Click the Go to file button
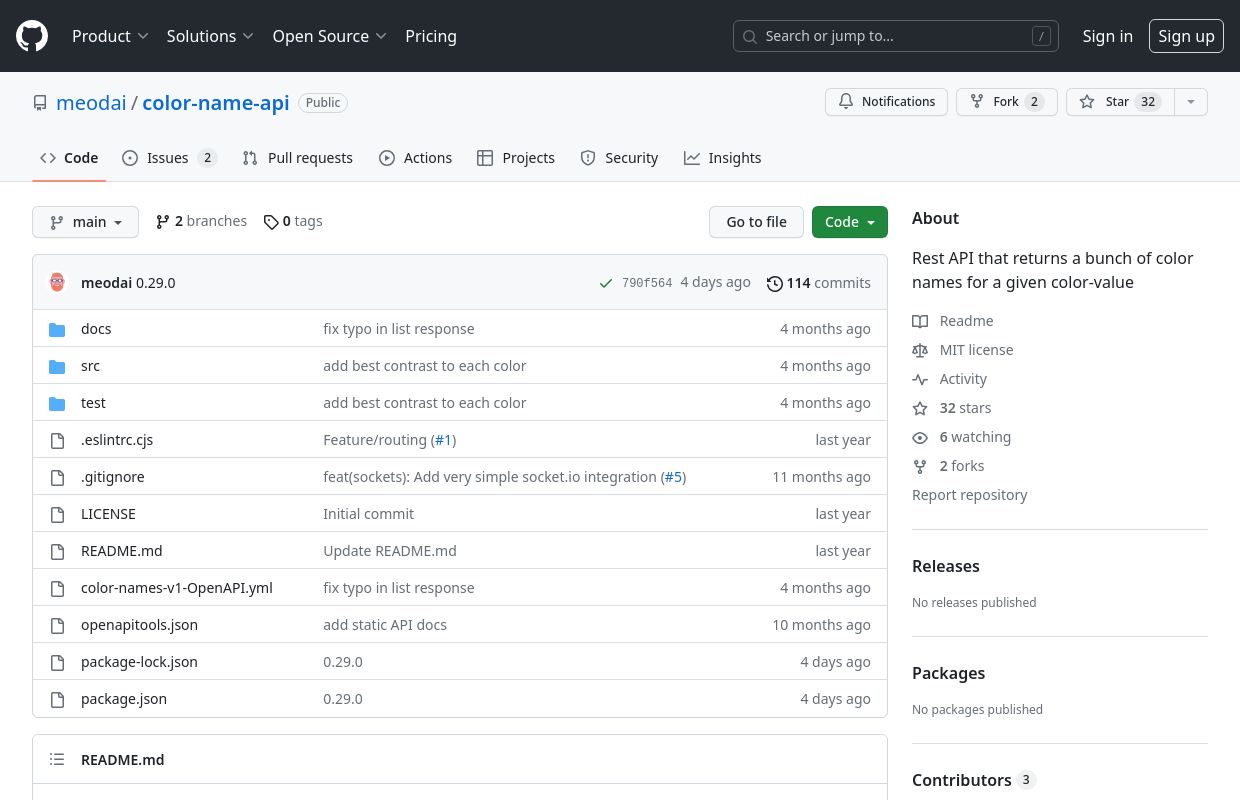Viewport: 1240px width, 800px height. click(x=757, y=222)
